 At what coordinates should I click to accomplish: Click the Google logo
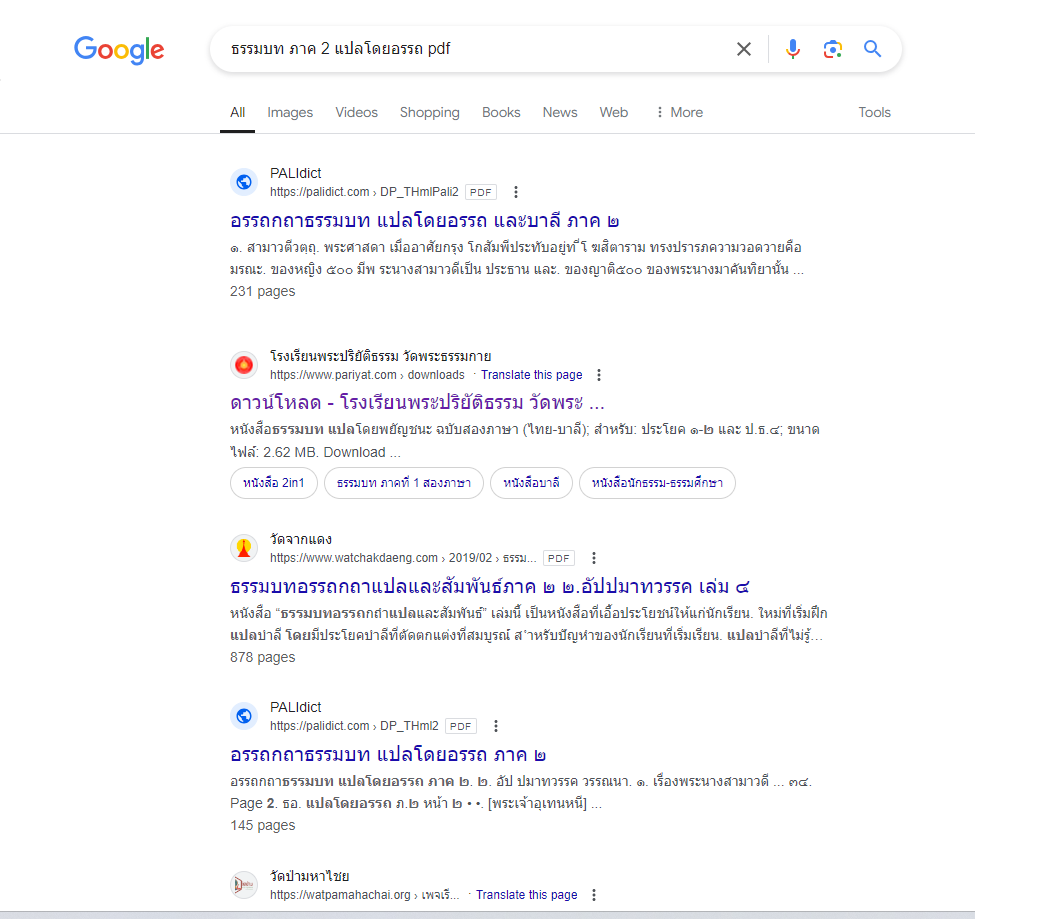point(119,49)
